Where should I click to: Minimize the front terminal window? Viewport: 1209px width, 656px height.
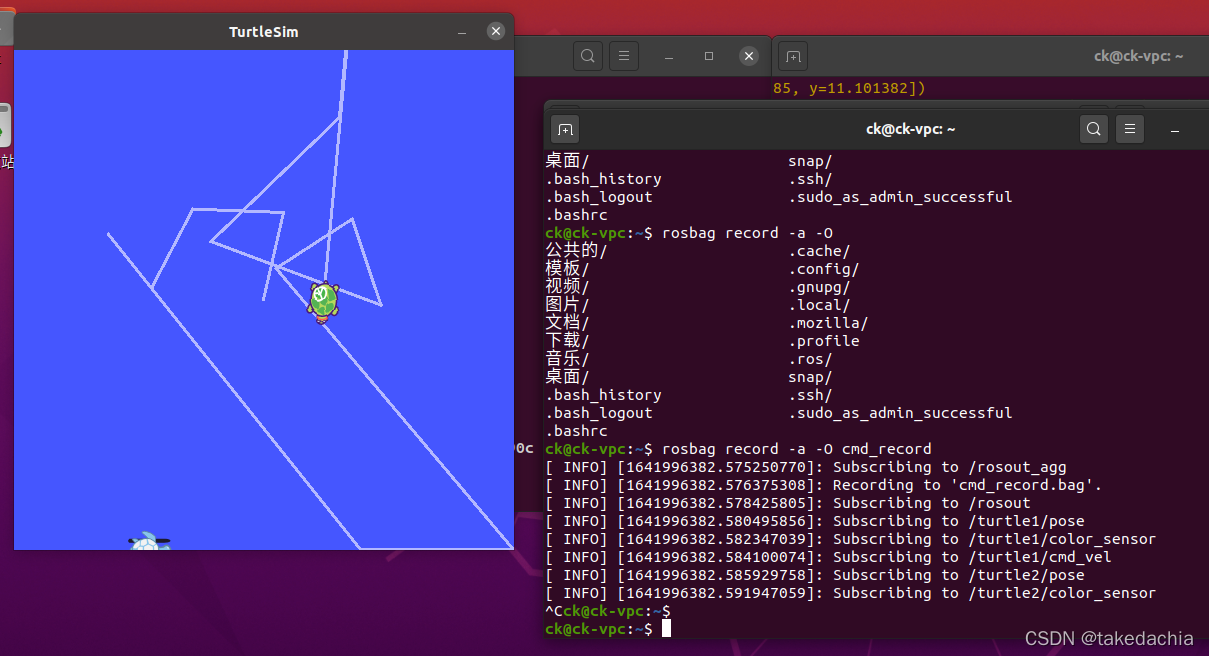coord(1174,129)
